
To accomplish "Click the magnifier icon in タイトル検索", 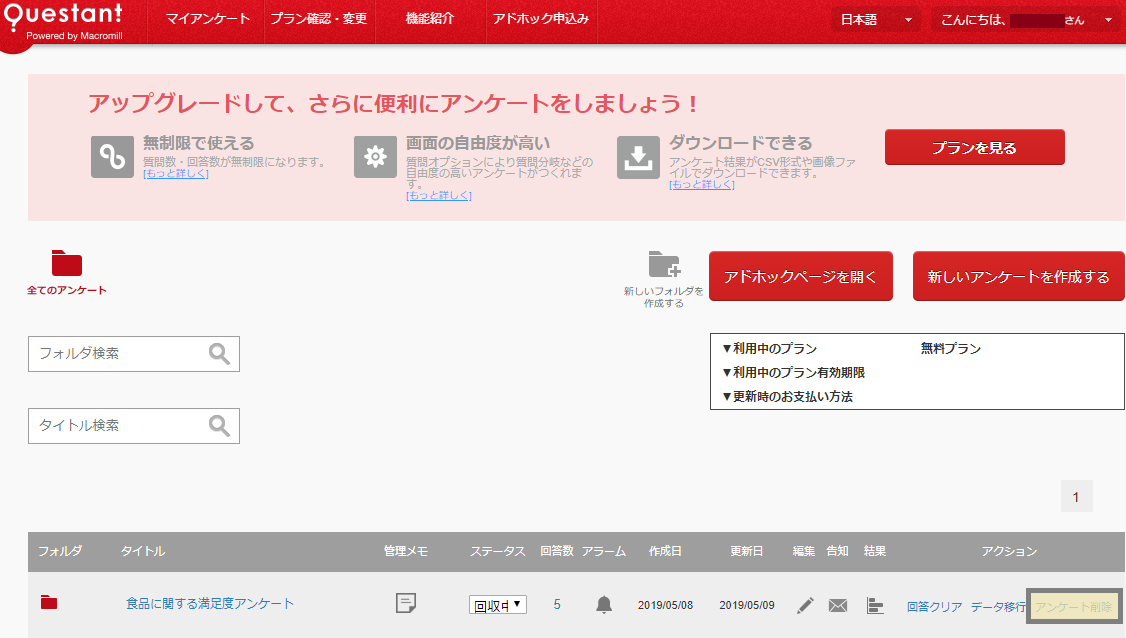I will click(219, 426).
